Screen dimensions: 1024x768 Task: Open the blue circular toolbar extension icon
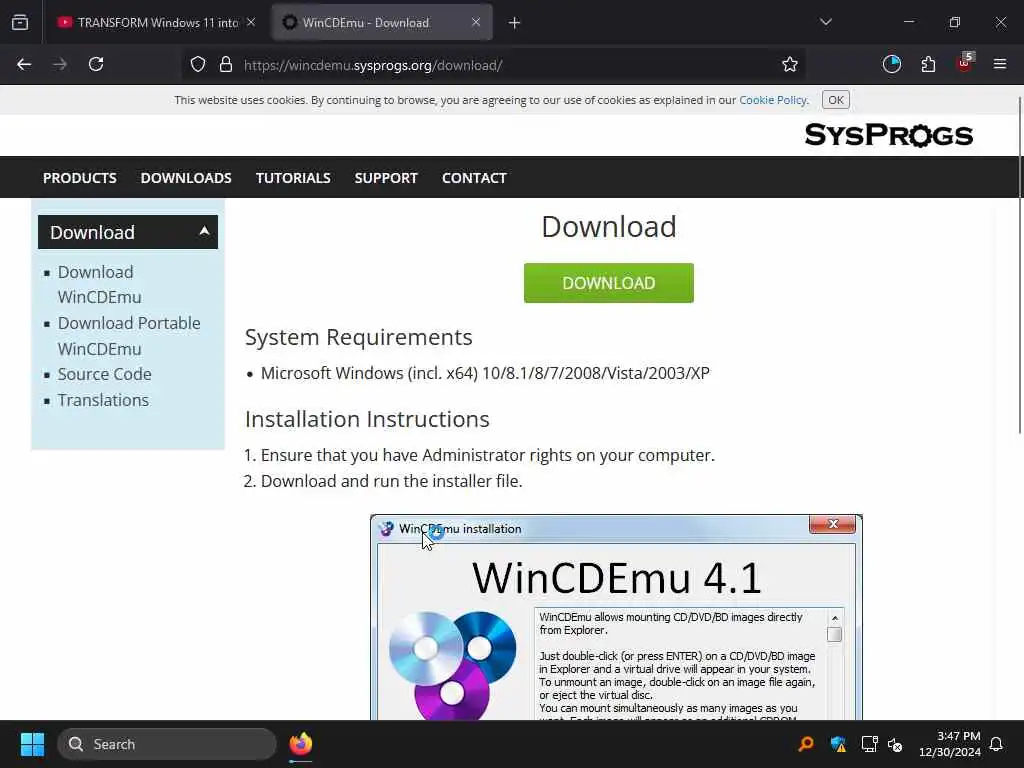(891, 64)
